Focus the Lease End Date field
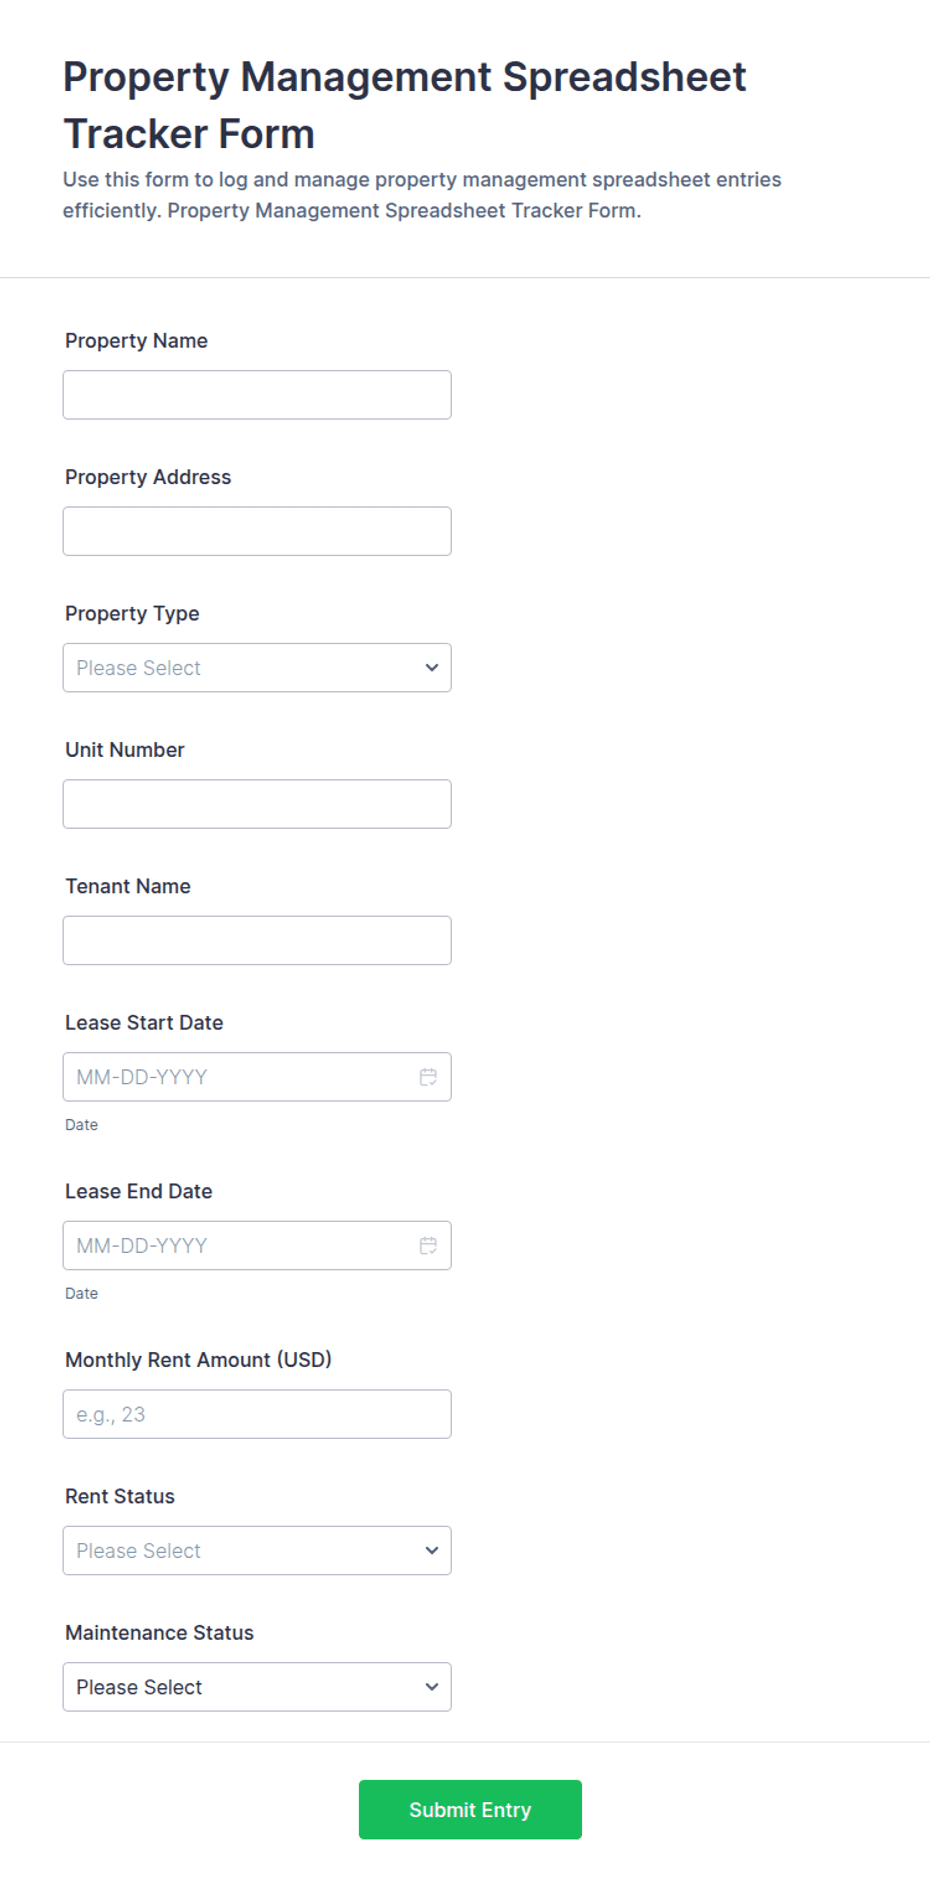Viewport: 930px width, 1889px height. tap(257, 1245)
